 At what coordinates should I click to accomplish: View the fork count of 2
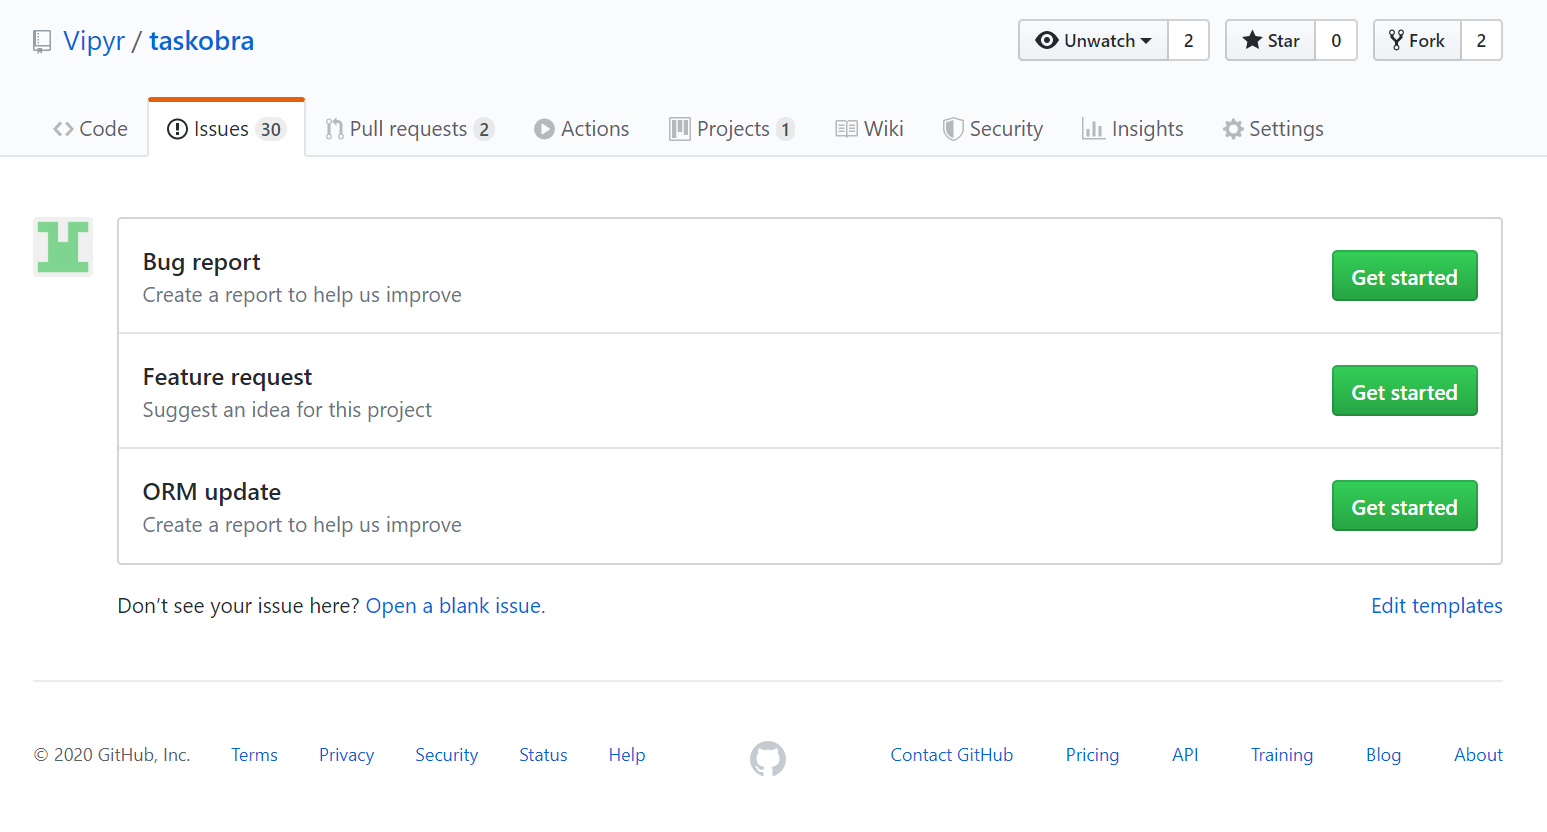tap(1481, 40)
